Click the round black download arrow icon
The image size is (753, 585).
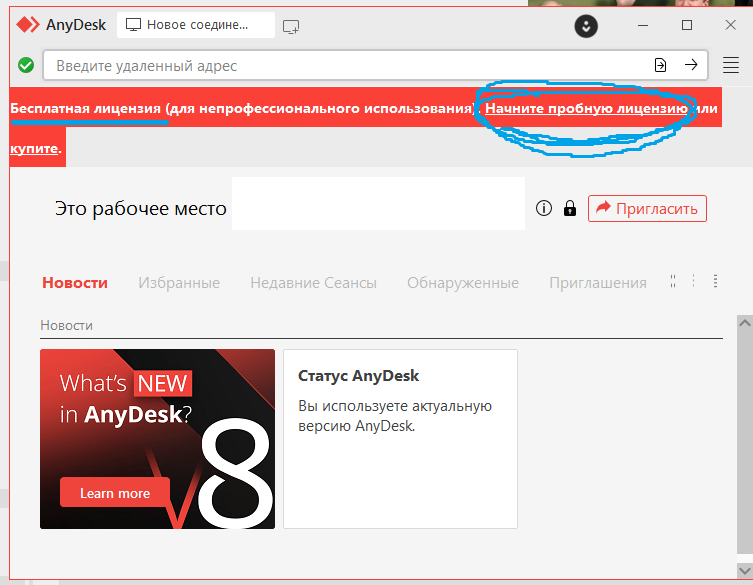pyautogui.click(x=586, y=26)
